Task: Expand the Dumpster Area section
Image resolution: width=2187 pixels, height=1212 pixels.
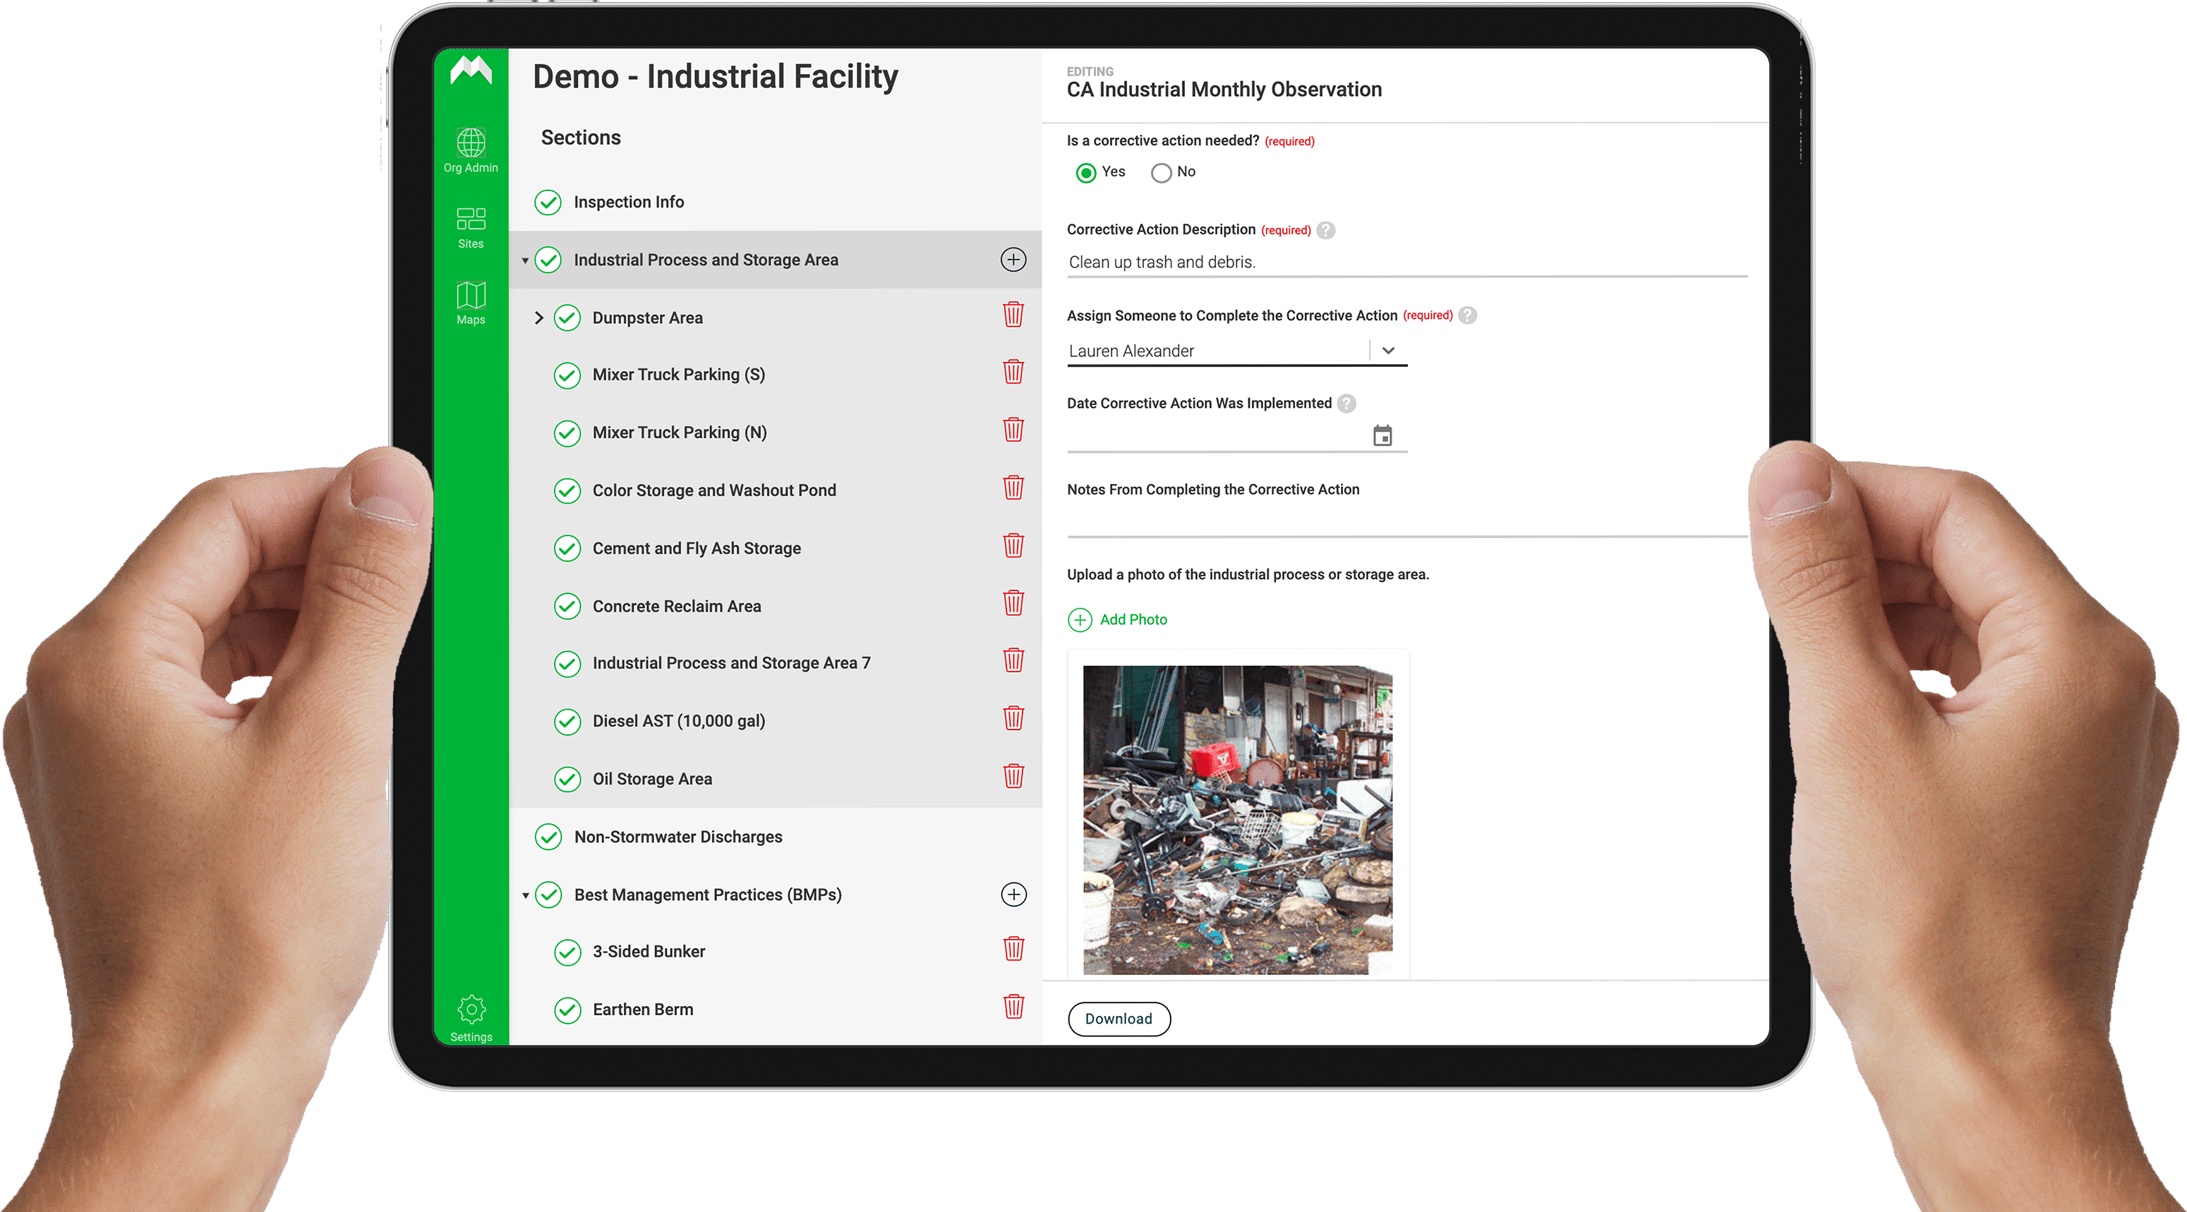Action: tap(539, 317)
